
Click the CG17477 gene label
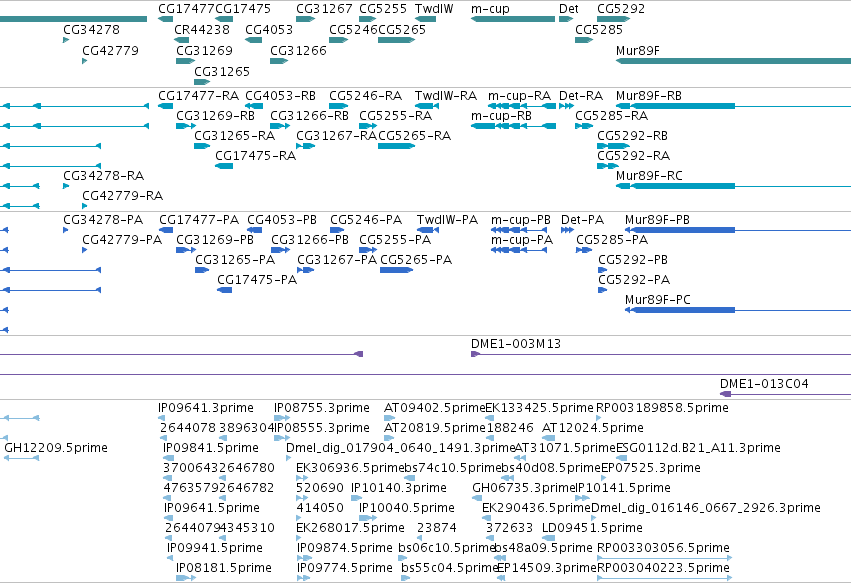pyautogui.click(x=186, y=9)
